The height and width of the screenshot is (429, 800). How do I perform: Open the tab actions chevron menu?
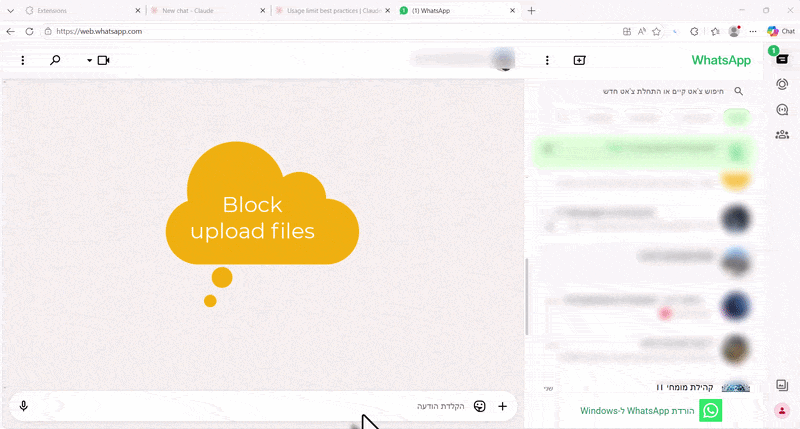(10, 11)
